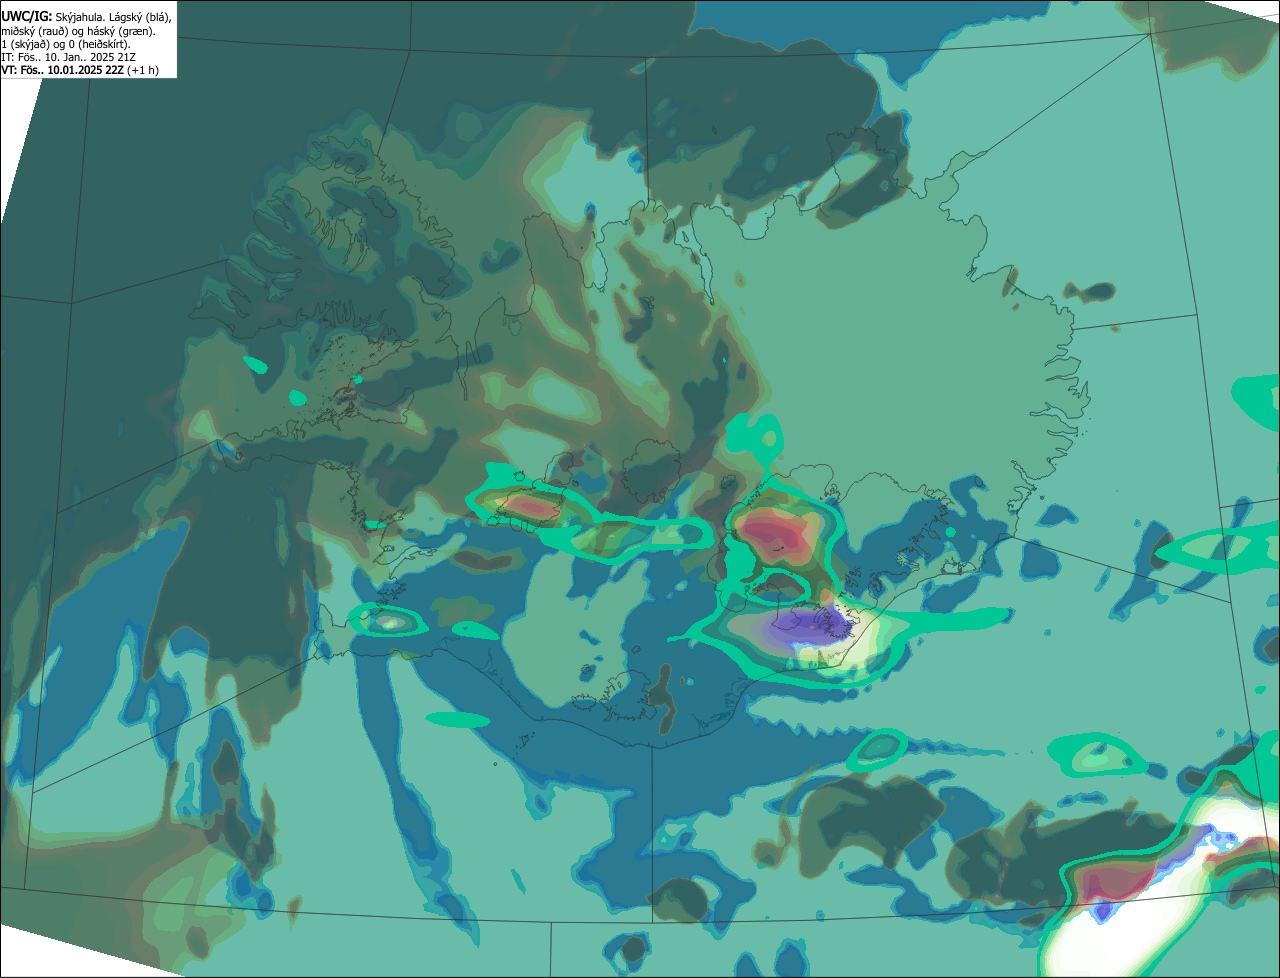Image resolution: width=1280 pixels, height=978 pixels.
Task: Click the valid time "VT: Fös.. 10.01.2025 22Z"
Action: (62, 70)
